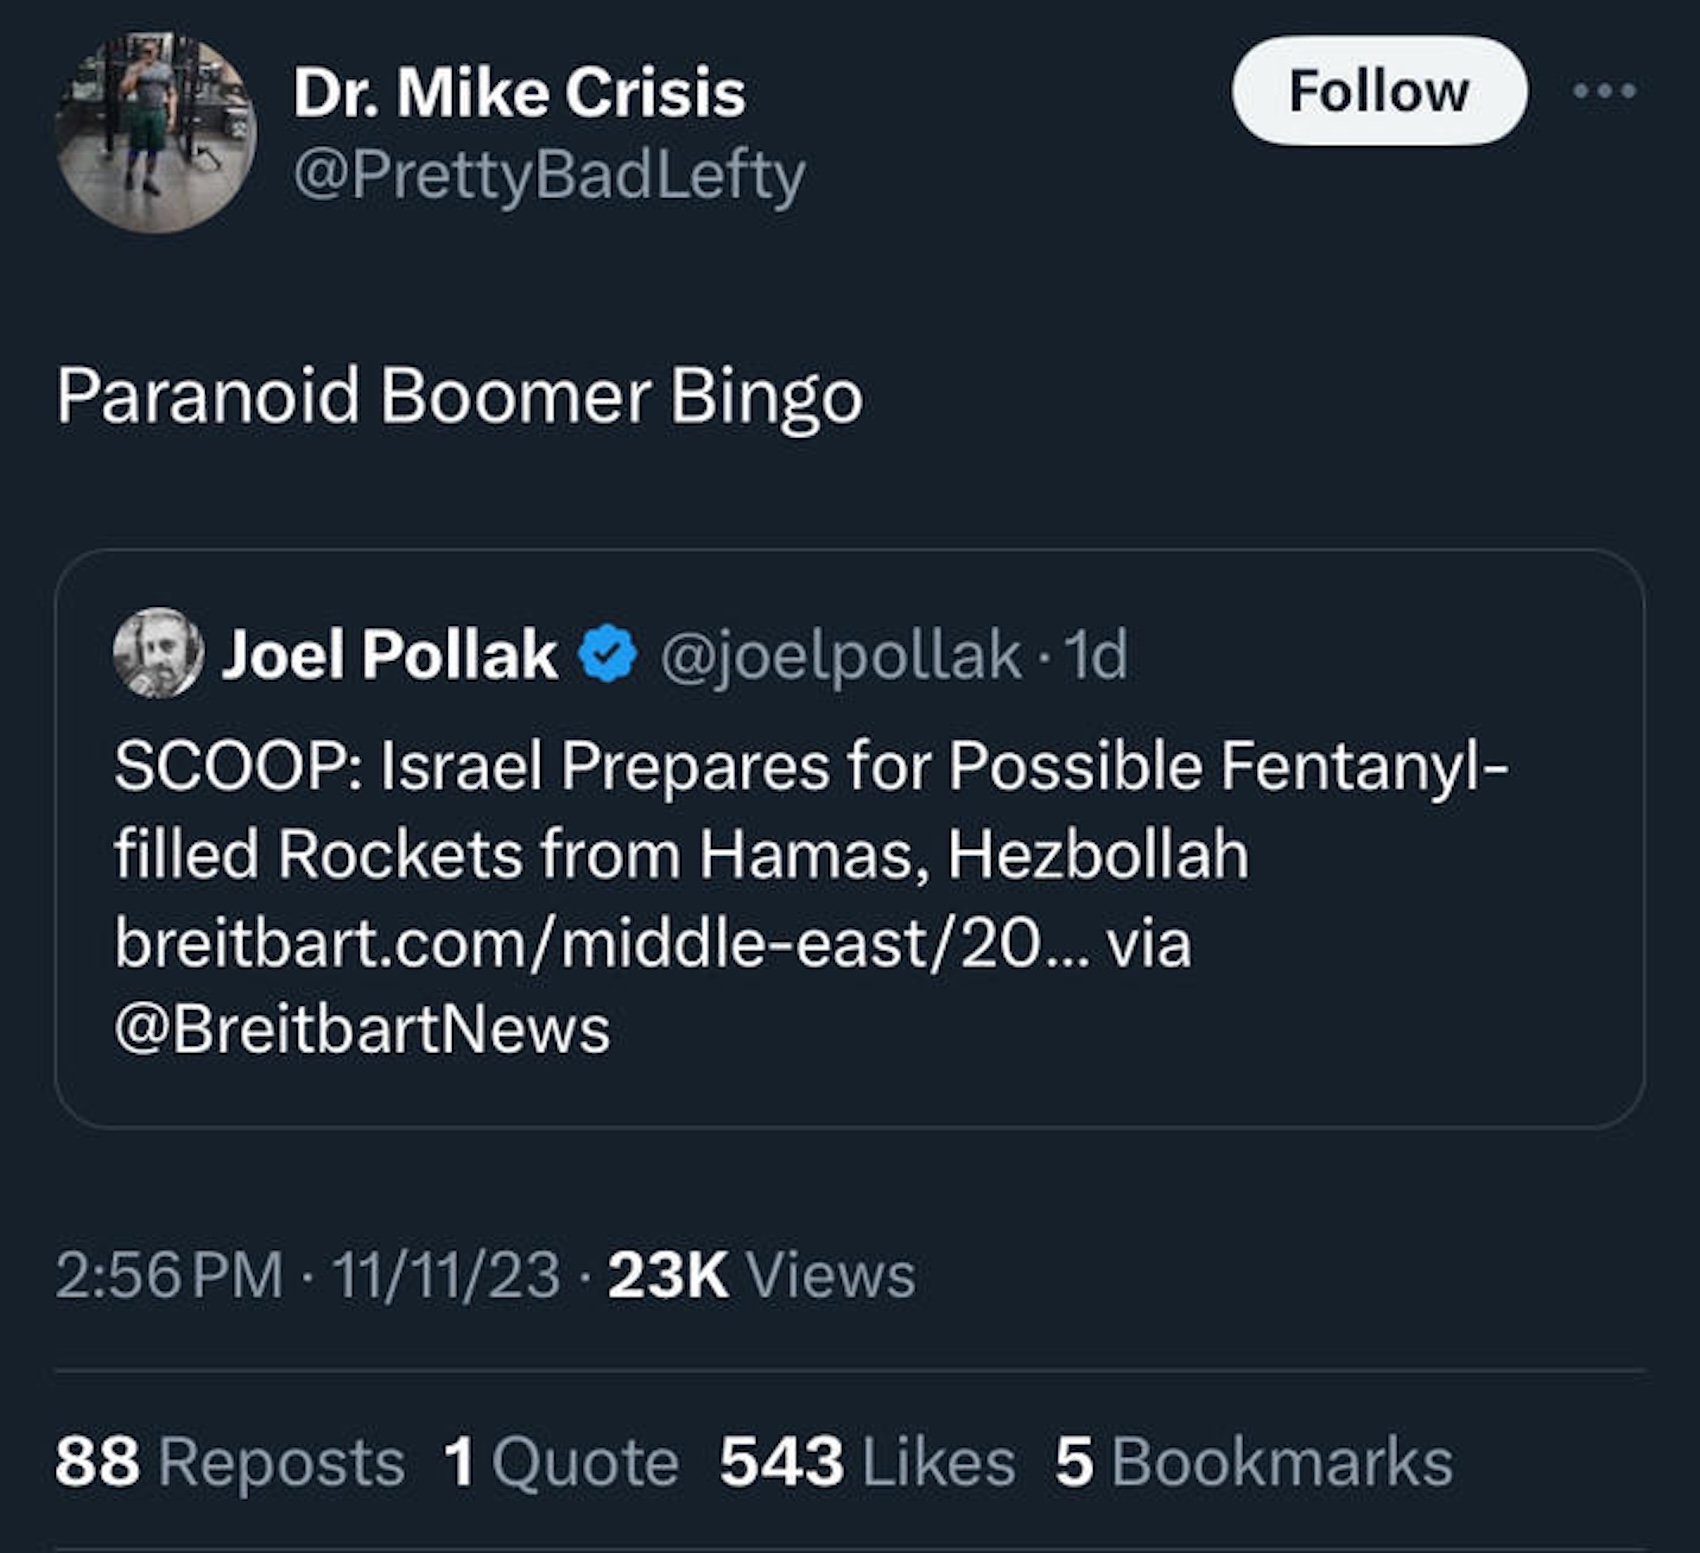Screen dimensions: 1700x1553
Task: View the 543 Likes list
Action: [x=867, y=1462]
